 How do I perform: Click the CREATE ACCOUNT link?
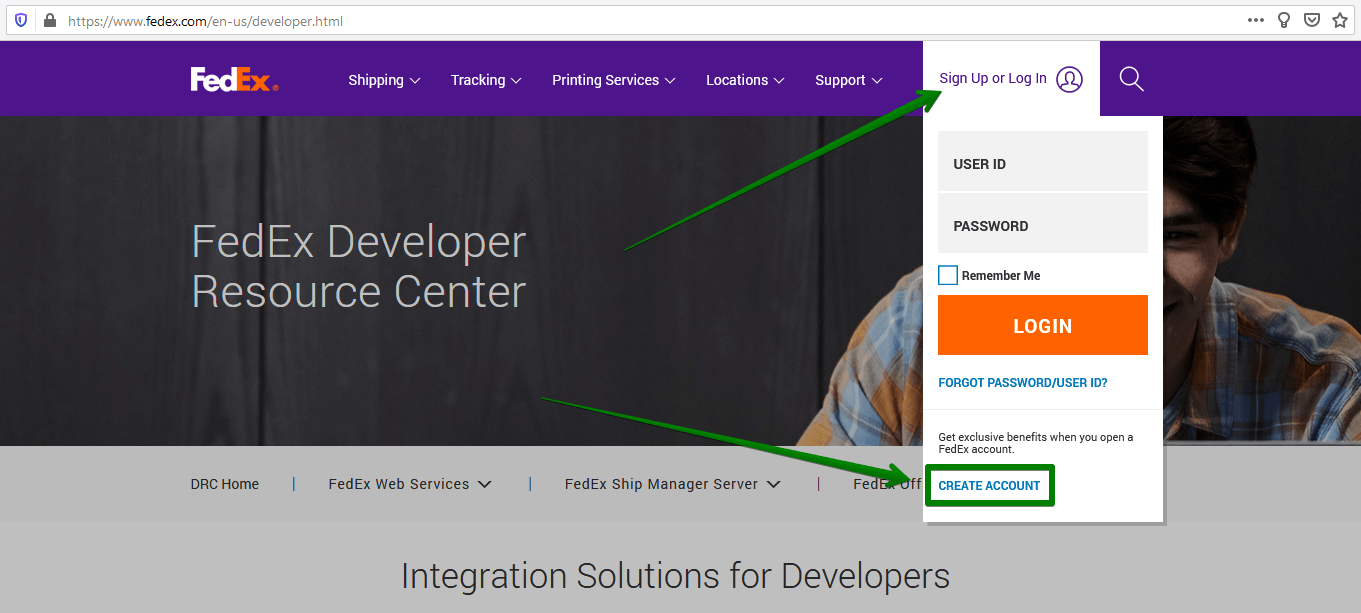[989, 486]
